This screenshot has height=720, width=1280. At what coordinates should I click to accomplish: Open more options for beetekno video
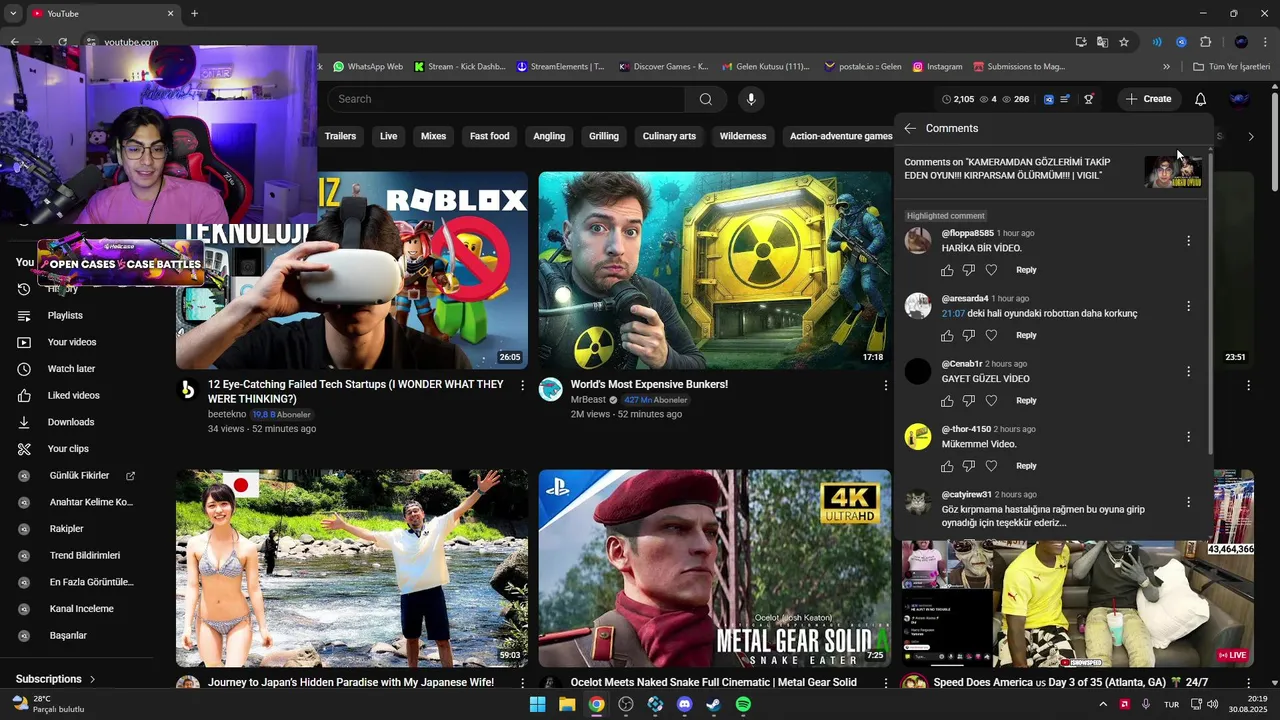coord(522,385)
